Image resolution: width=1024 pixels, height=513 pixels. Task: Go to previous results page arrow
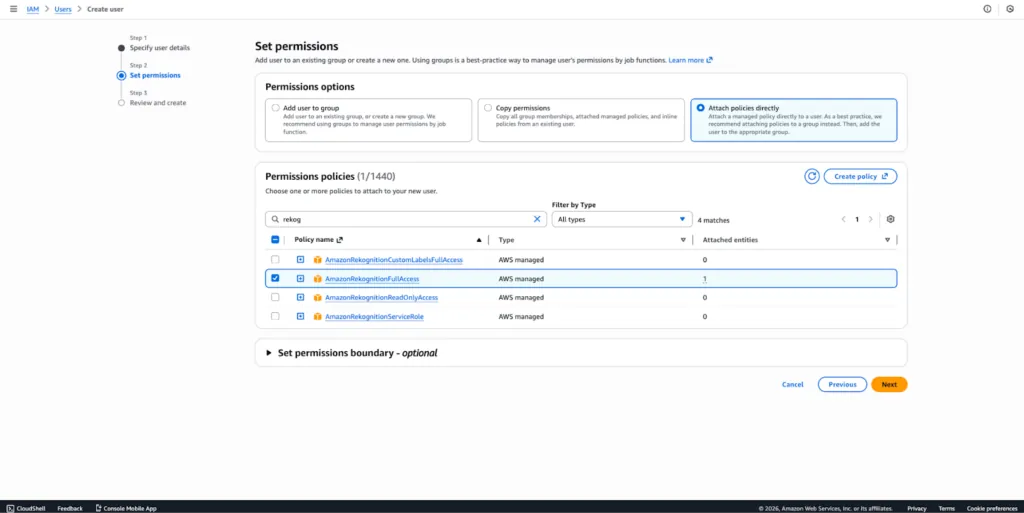(x=843, y=219)
